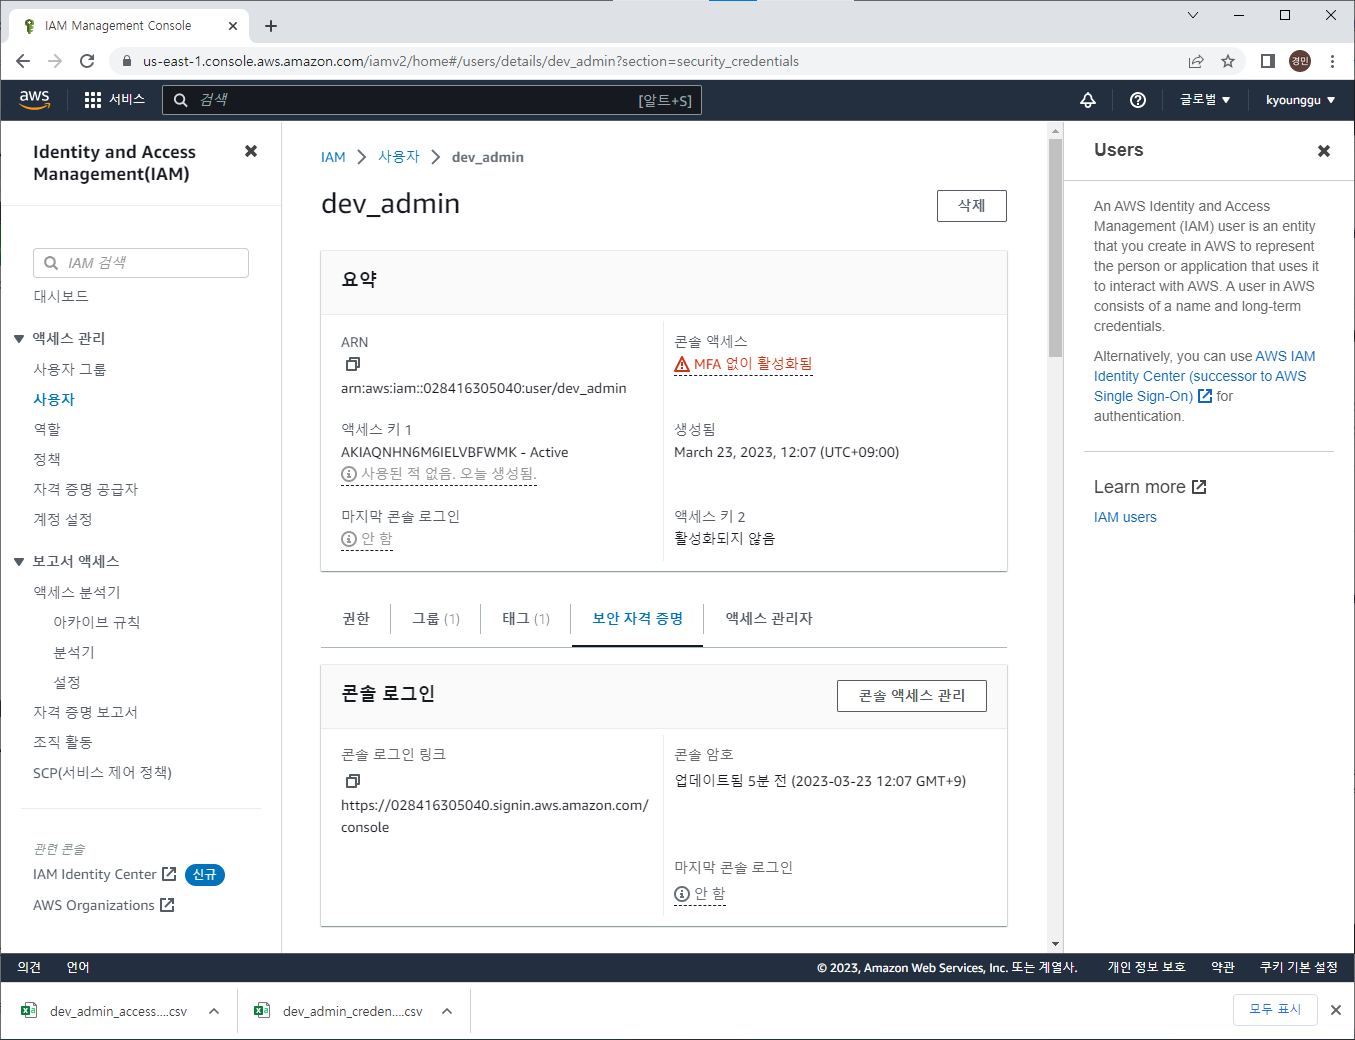Open the Chrome profile avatar
Screen dimensions: 1355x1040
click(1300, 61)
